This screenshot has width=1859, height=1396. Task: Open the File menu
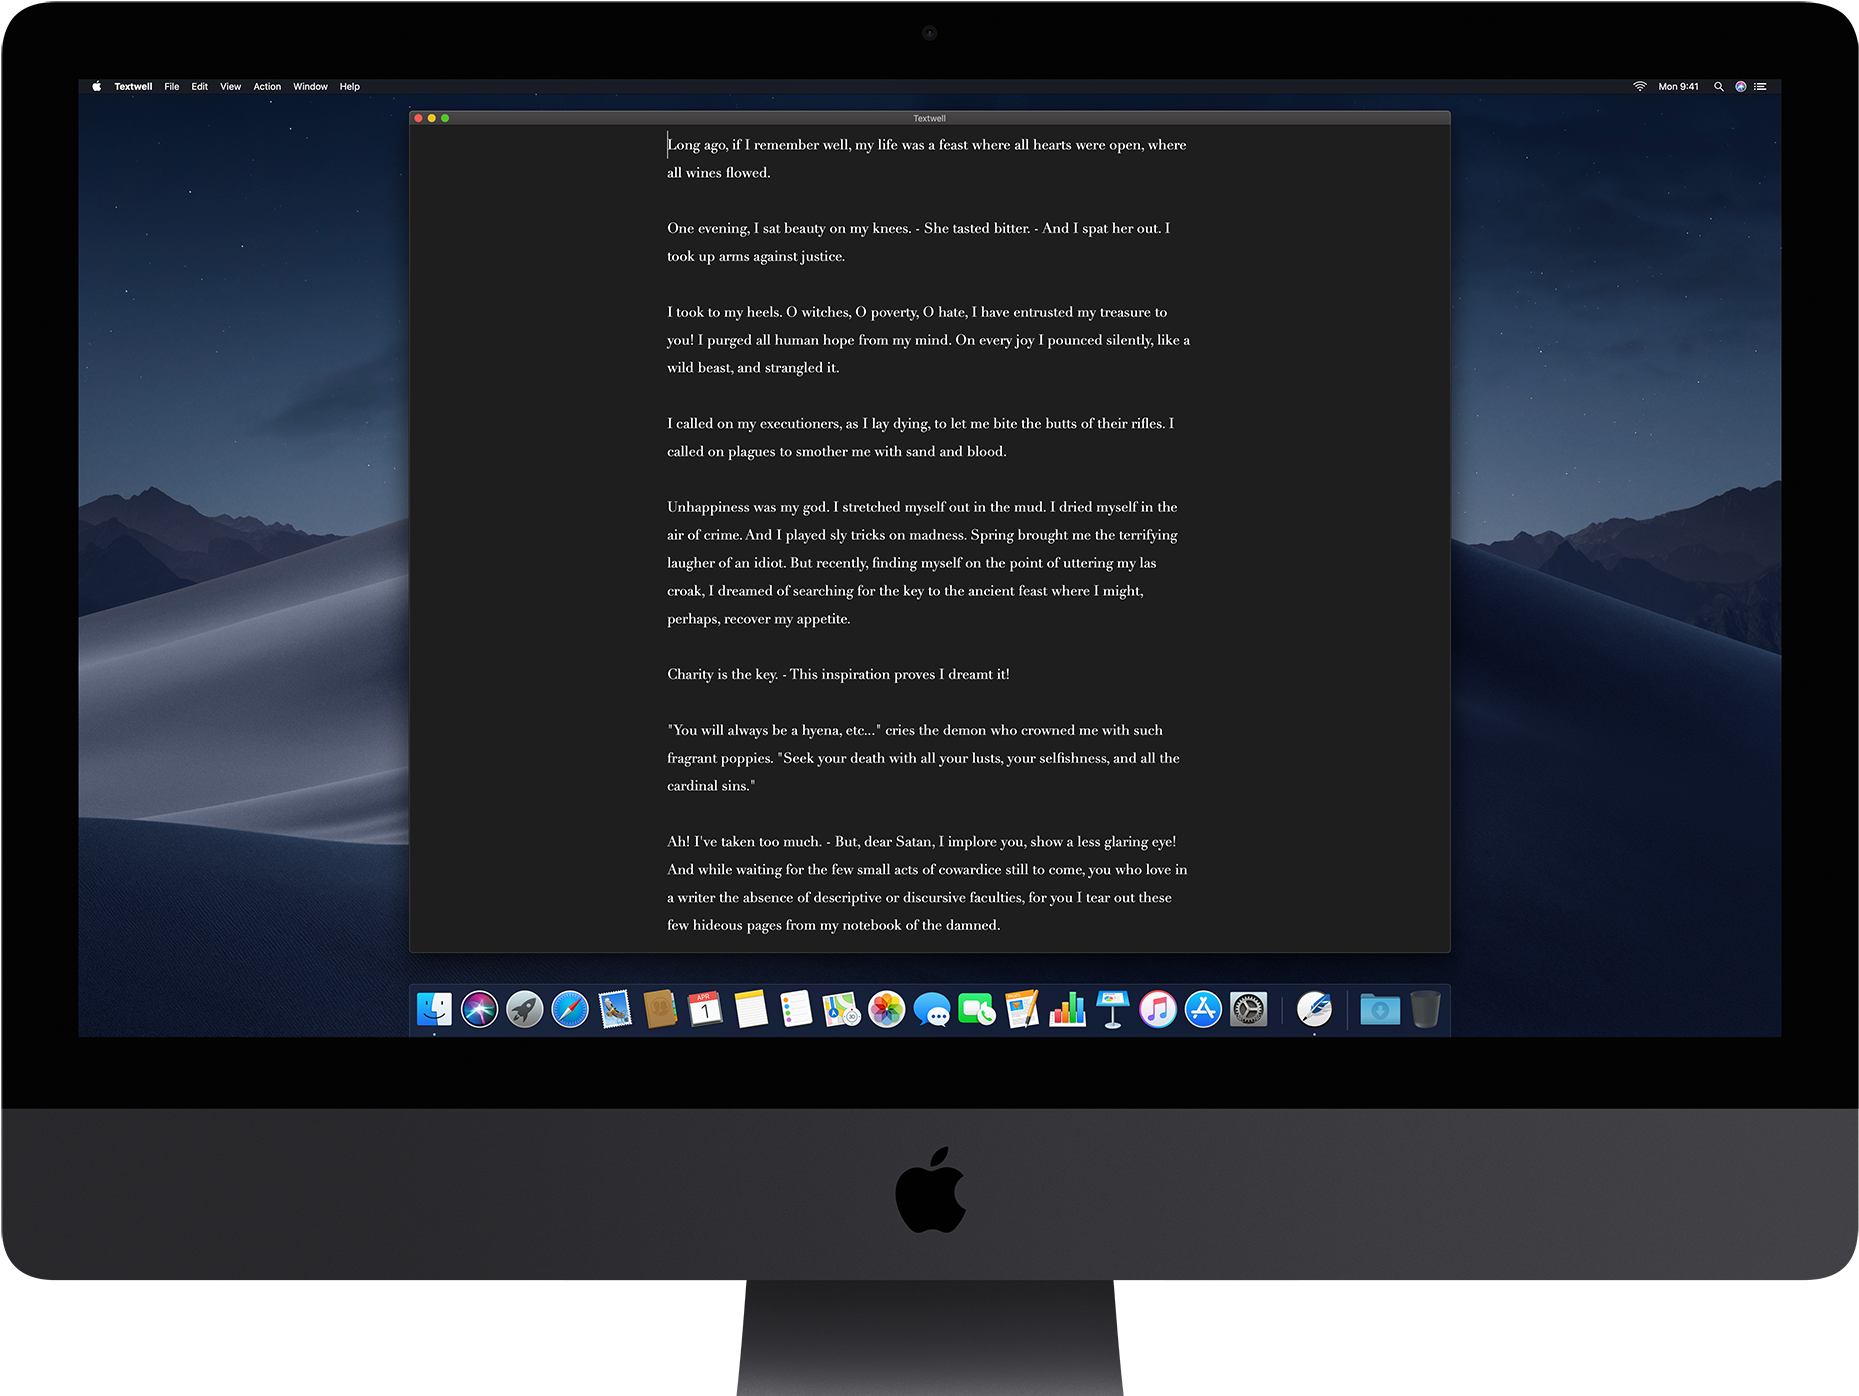click(172, 87)
